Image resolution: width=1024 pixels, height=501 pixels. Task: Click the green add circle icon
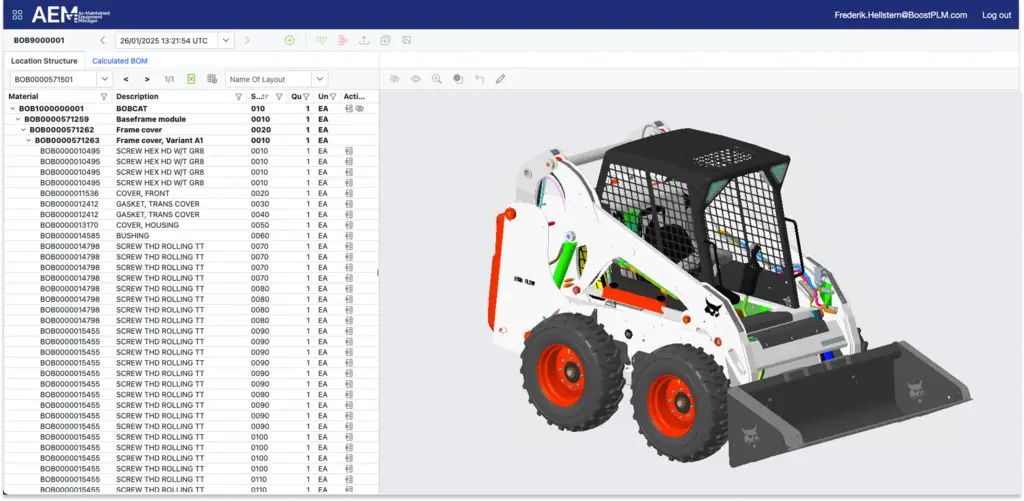pyautogui.click(x=289, y=41)
